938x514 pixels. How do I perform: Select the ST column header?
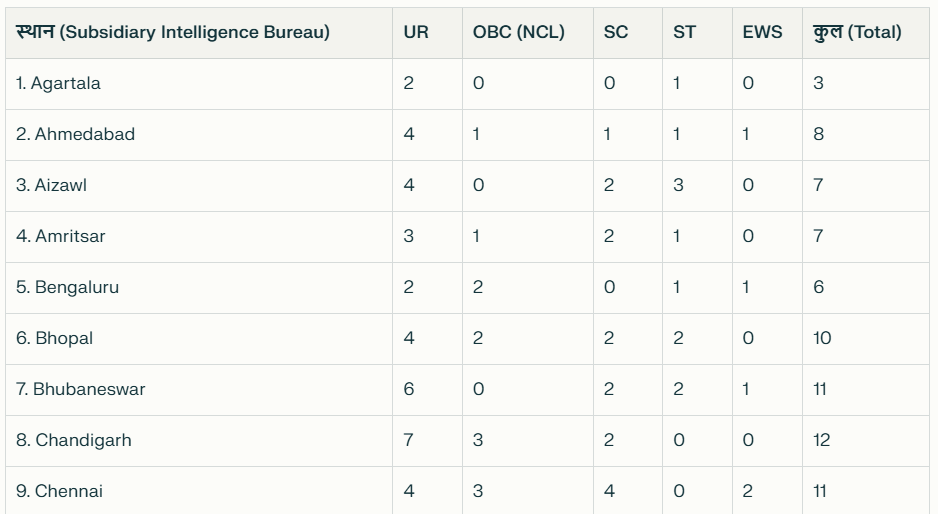(x=684, y=32)
